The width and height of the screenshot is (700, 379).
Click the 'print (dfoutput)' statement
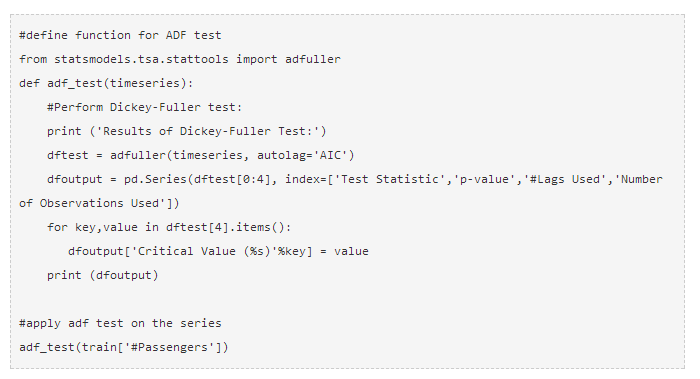[103, 275]
